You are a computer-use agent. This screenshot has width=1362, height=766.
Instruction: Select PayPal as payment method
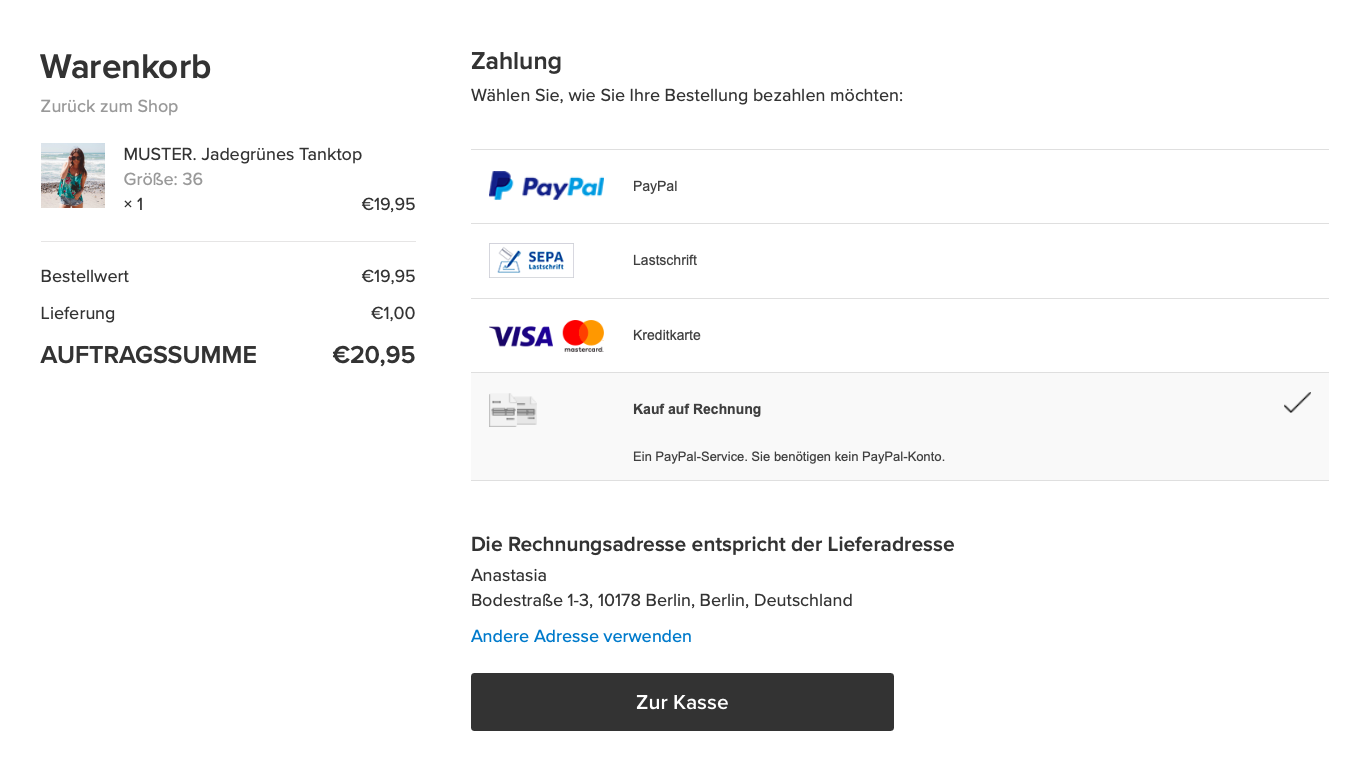pyautogui.click(x=655, y=186)
